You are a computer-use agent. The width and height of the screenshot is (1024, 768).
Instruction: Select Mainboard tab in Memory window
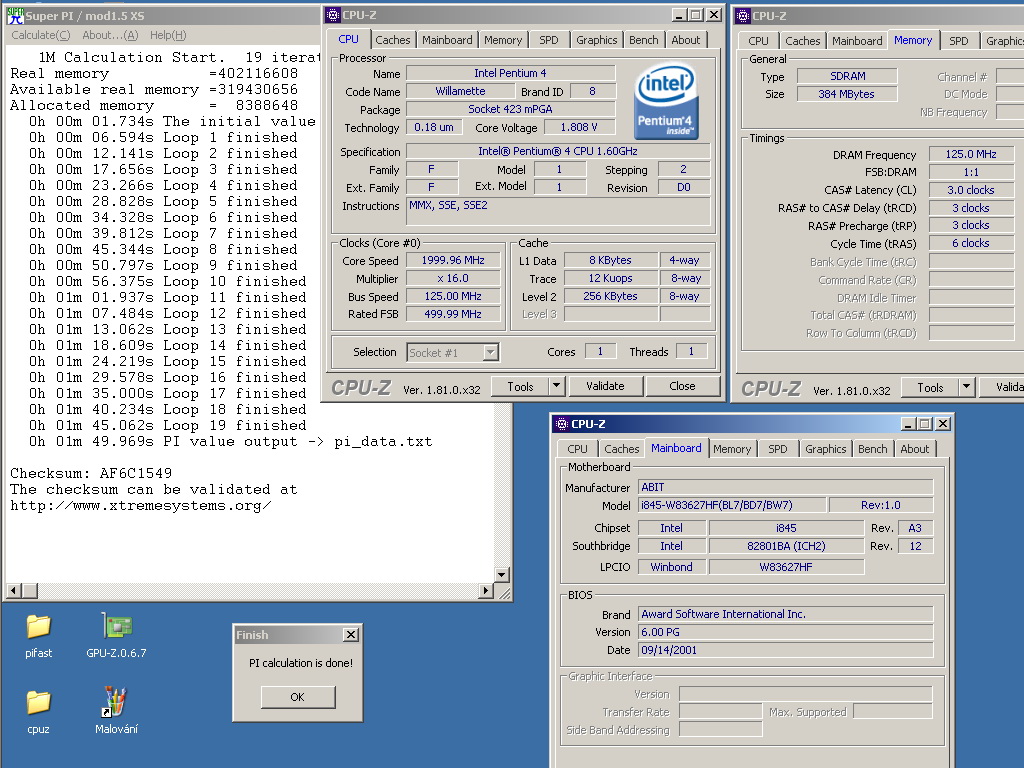pos(857,40)
